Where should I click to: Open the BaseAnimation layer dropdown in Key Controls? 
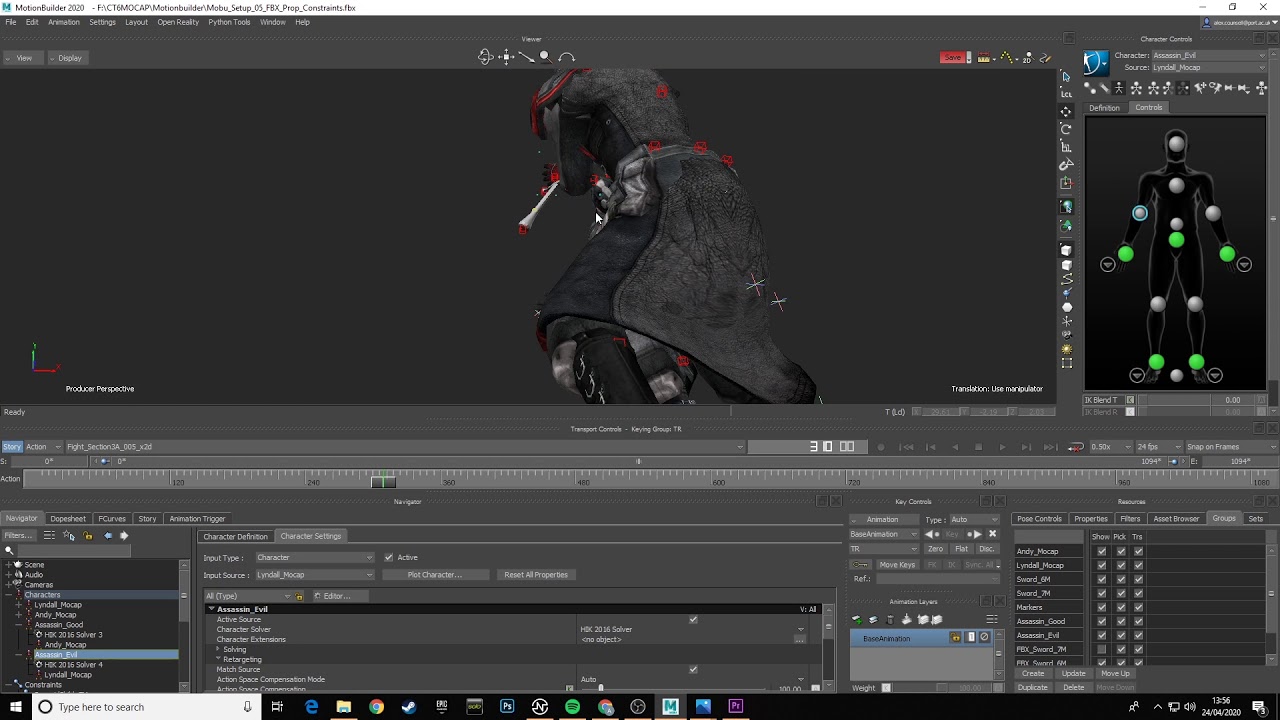(x=883, y=534)
